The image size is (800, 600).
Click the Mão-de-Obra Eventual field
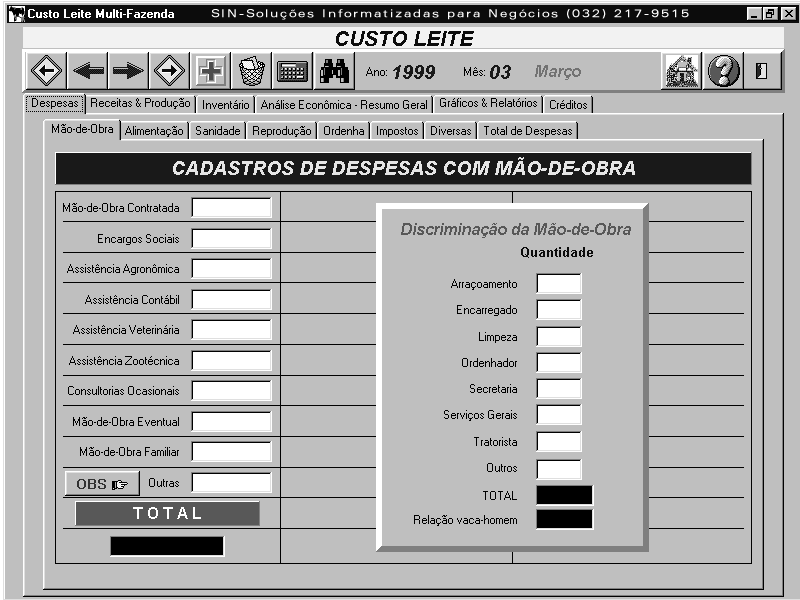pos(232,421)
